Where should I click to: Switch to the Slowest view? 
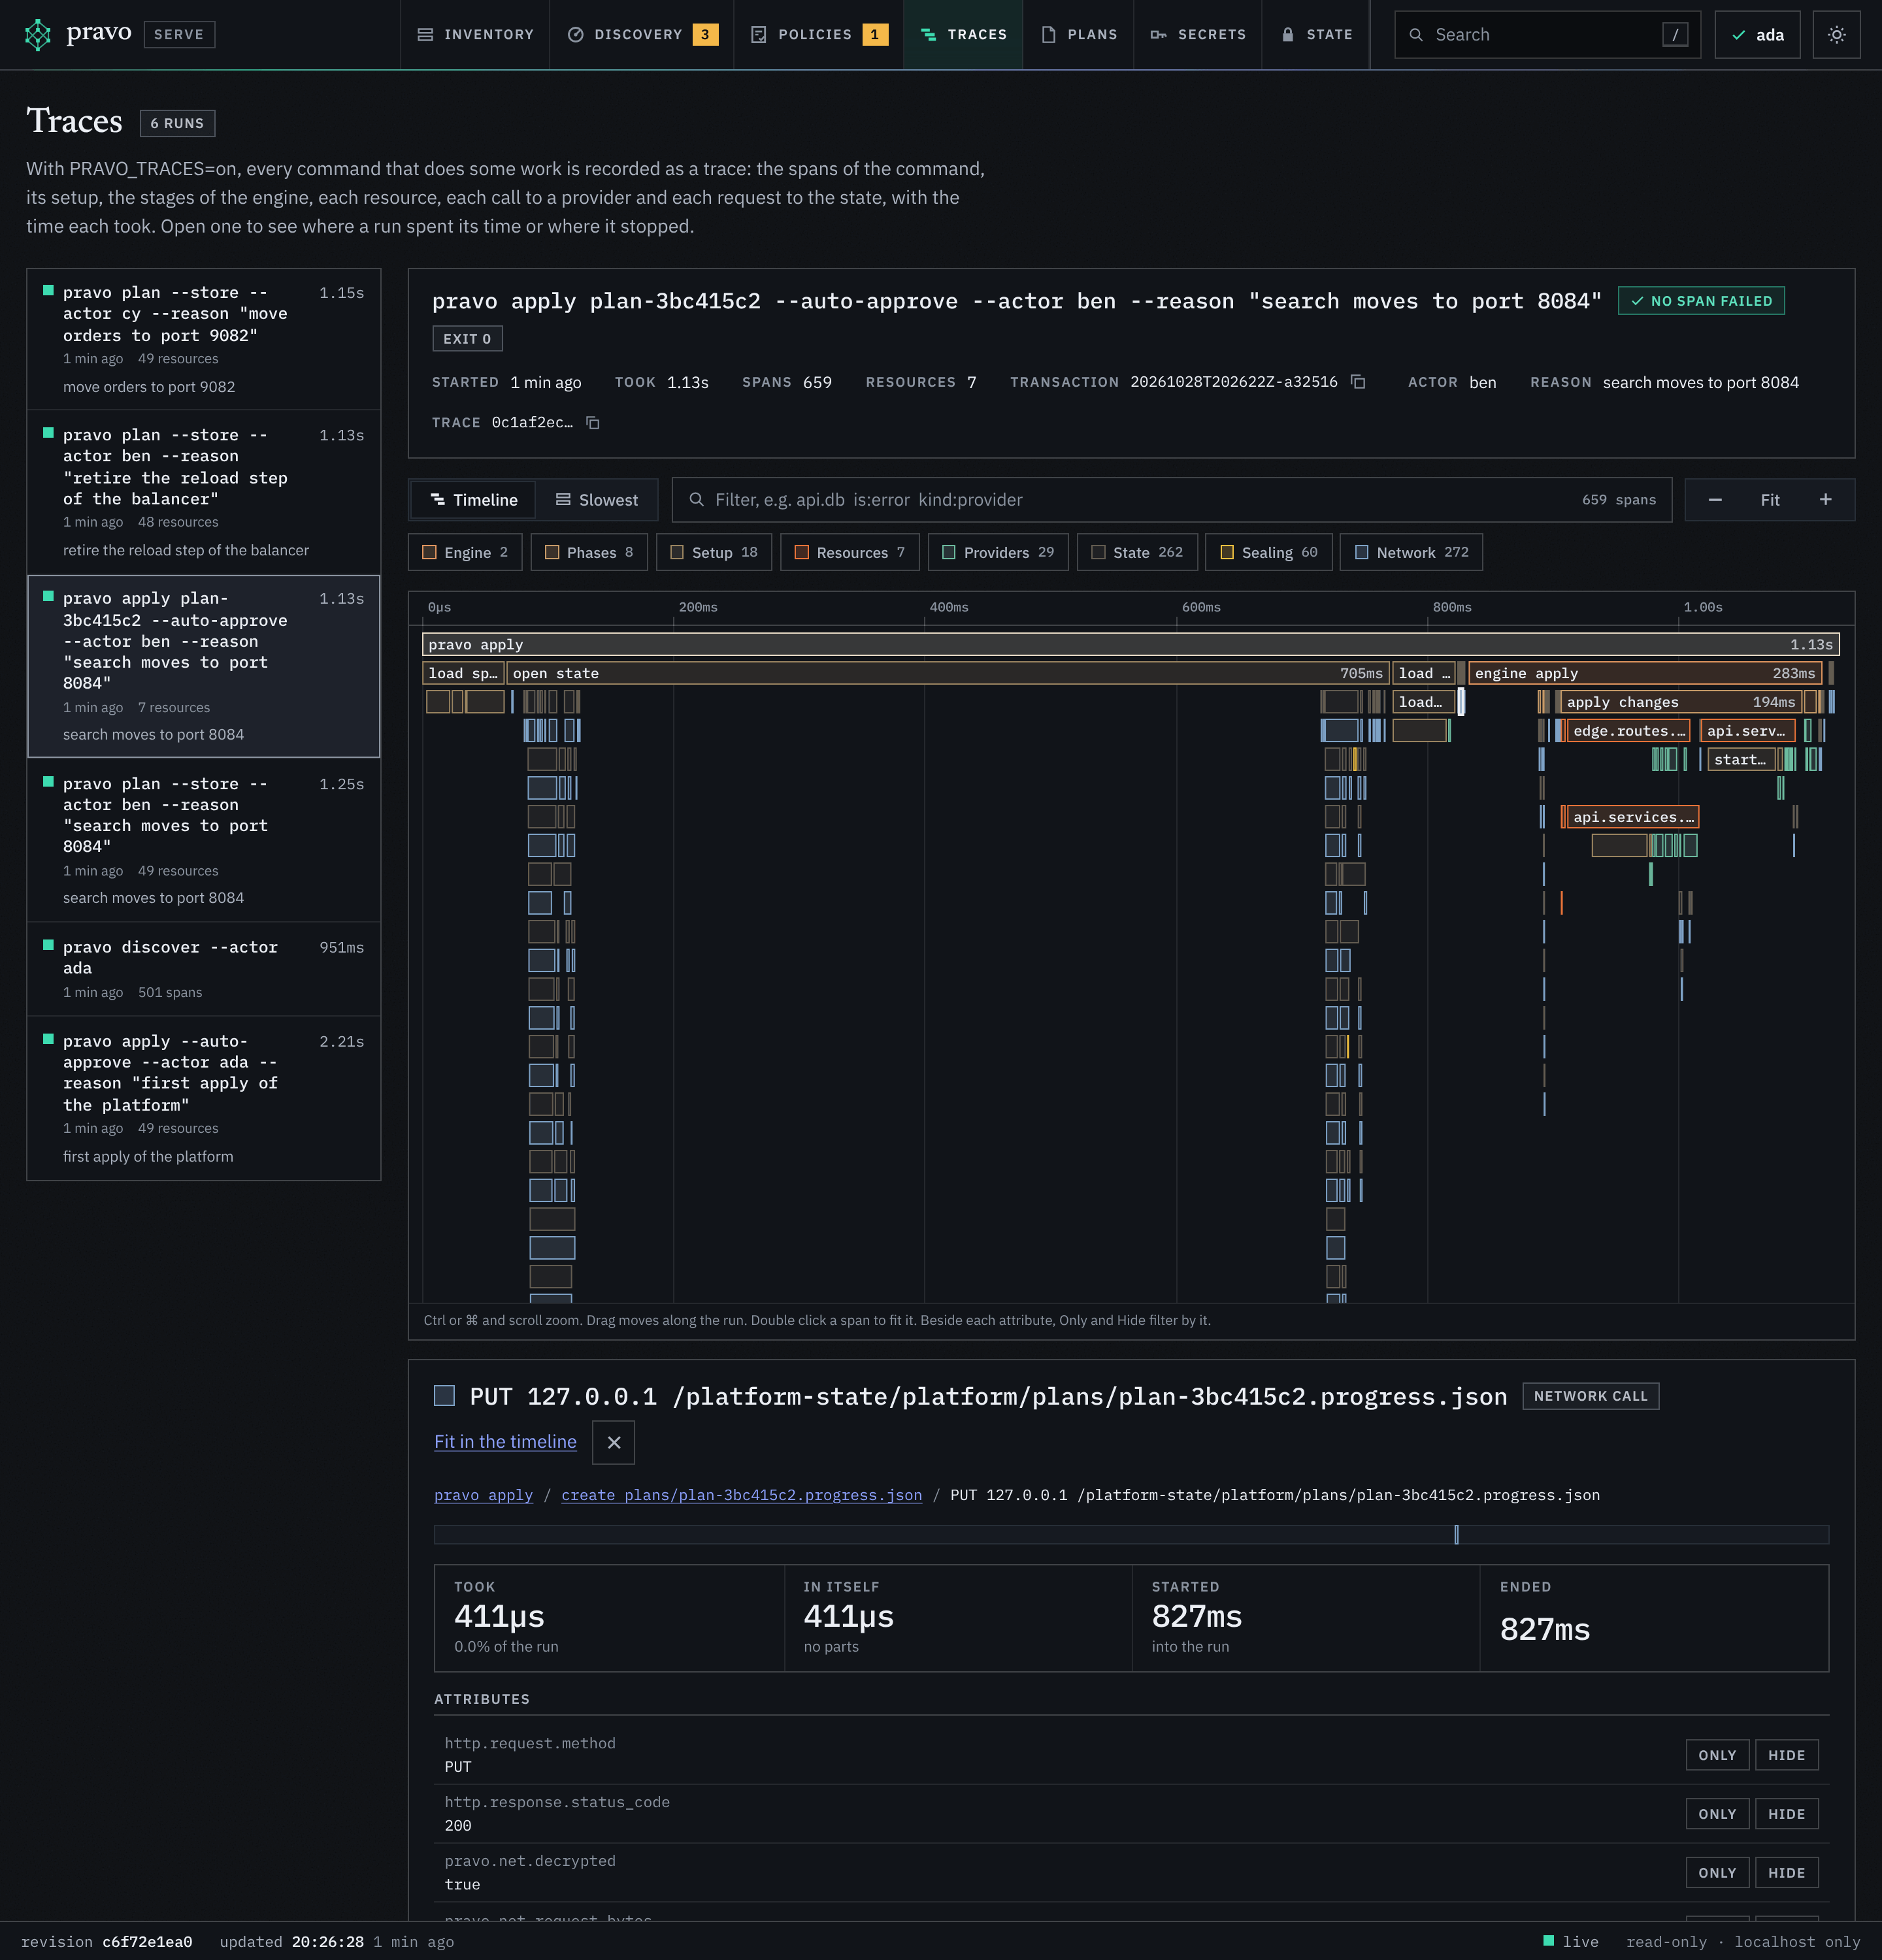[x=597, y=500]
